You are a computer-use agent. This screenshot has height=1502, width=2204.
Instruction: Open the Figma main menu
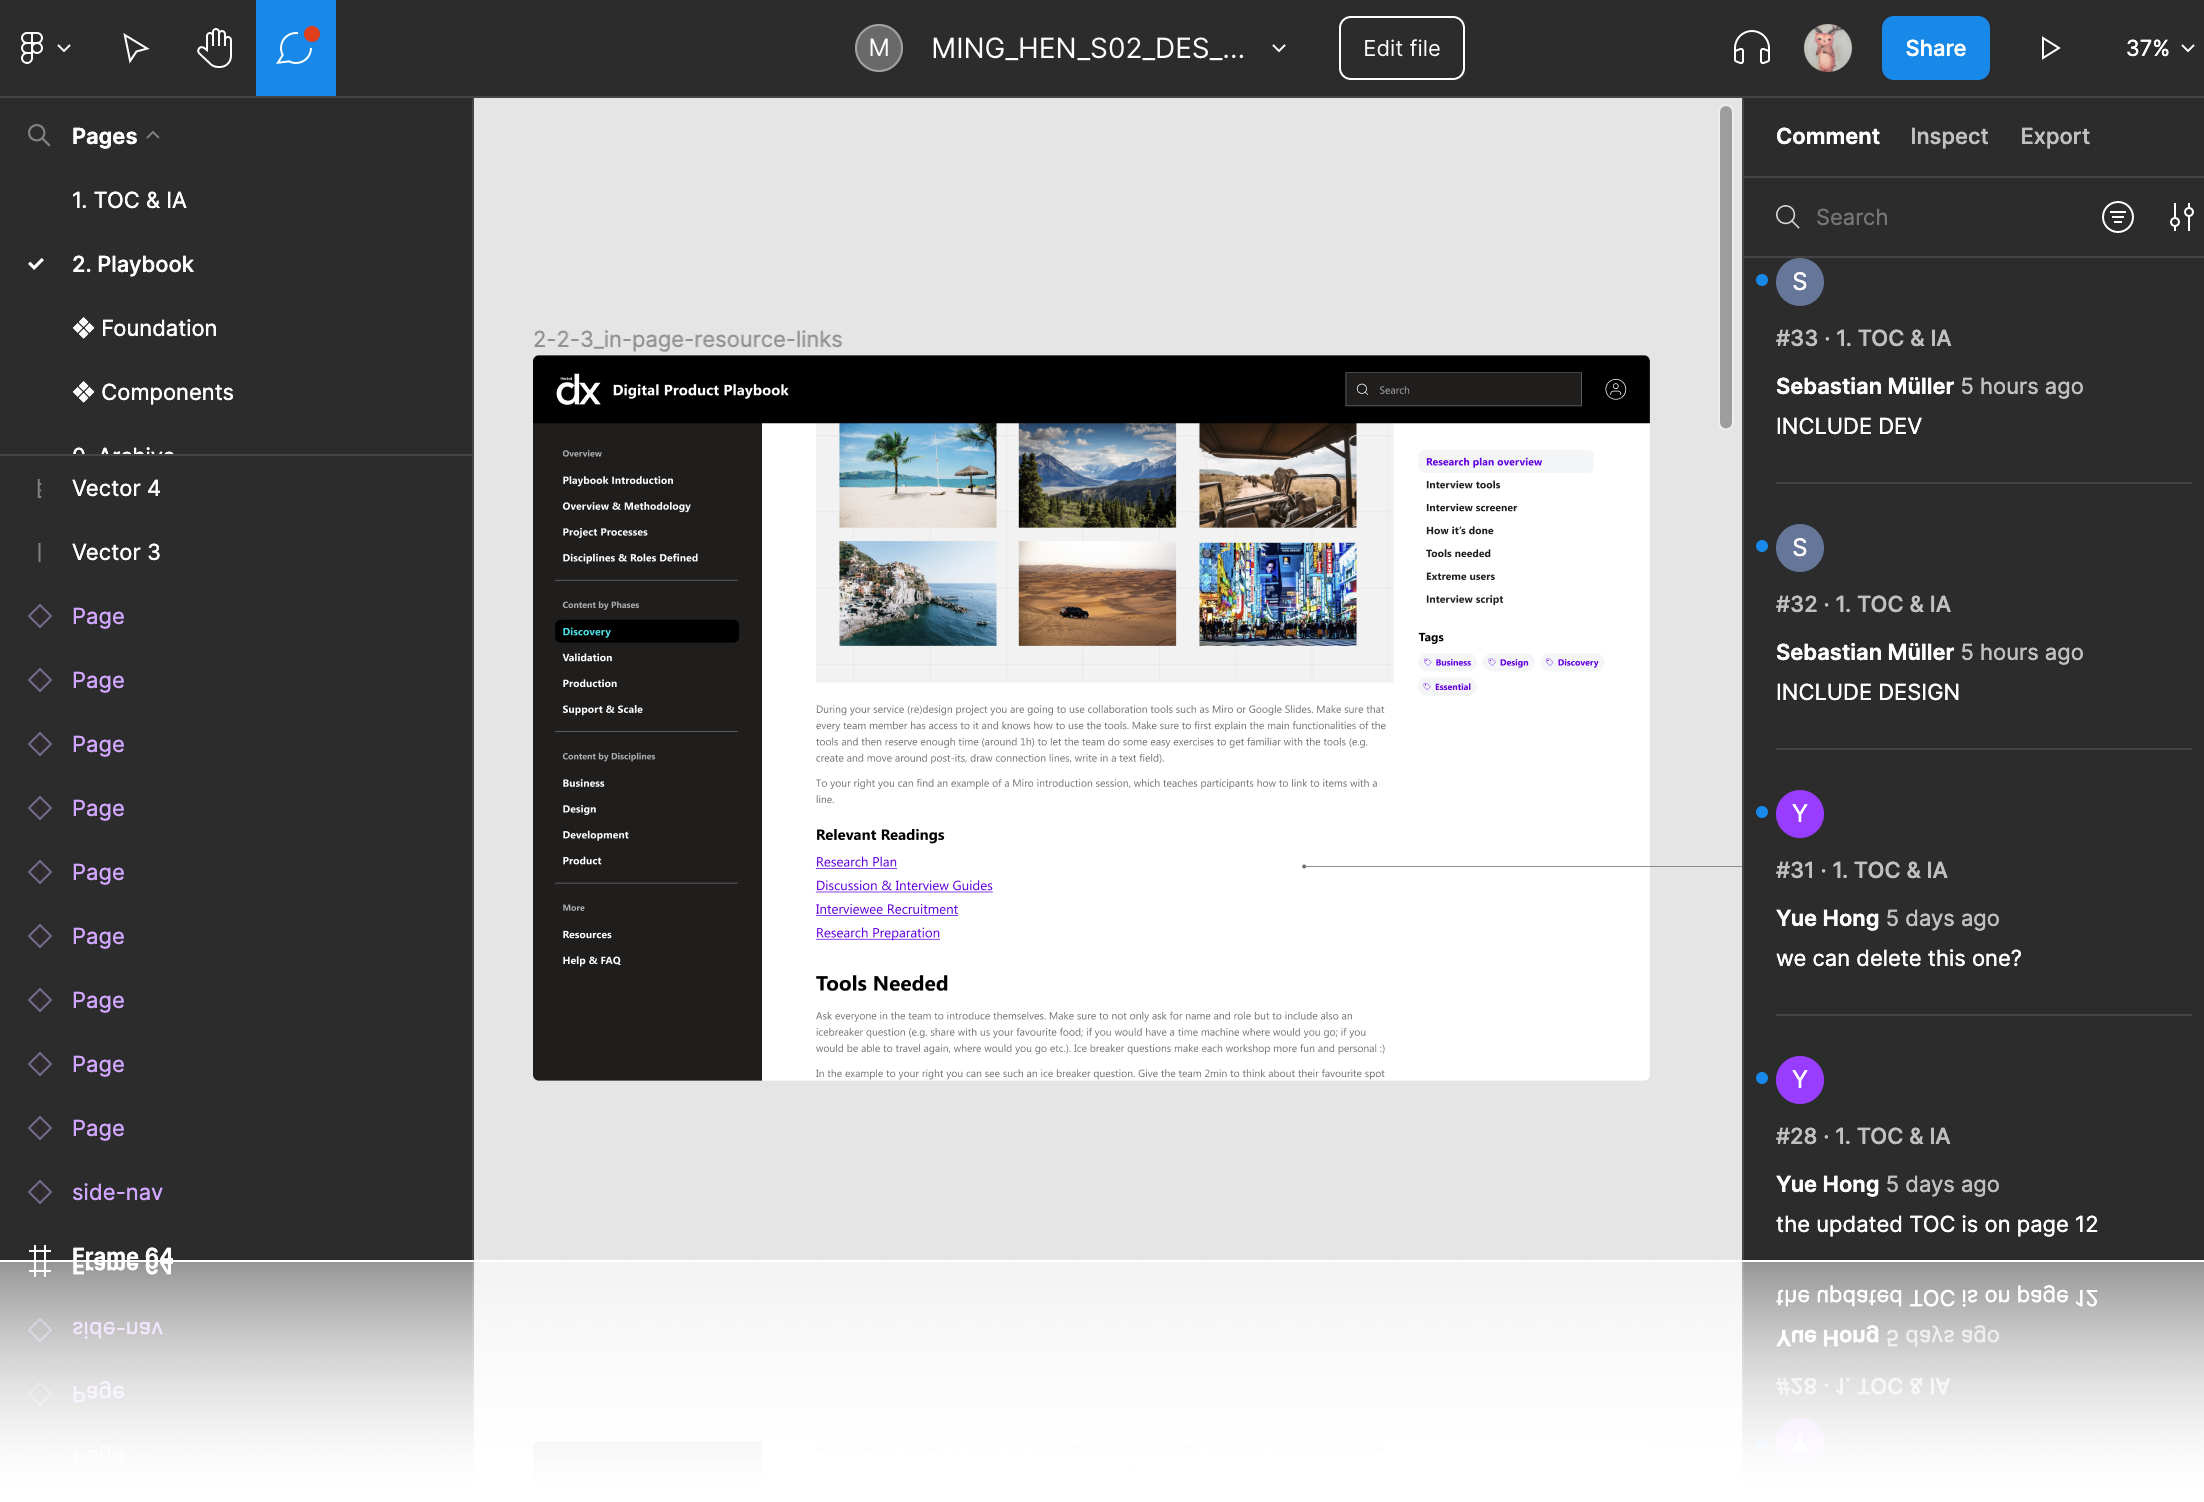(x=44, y=48)
